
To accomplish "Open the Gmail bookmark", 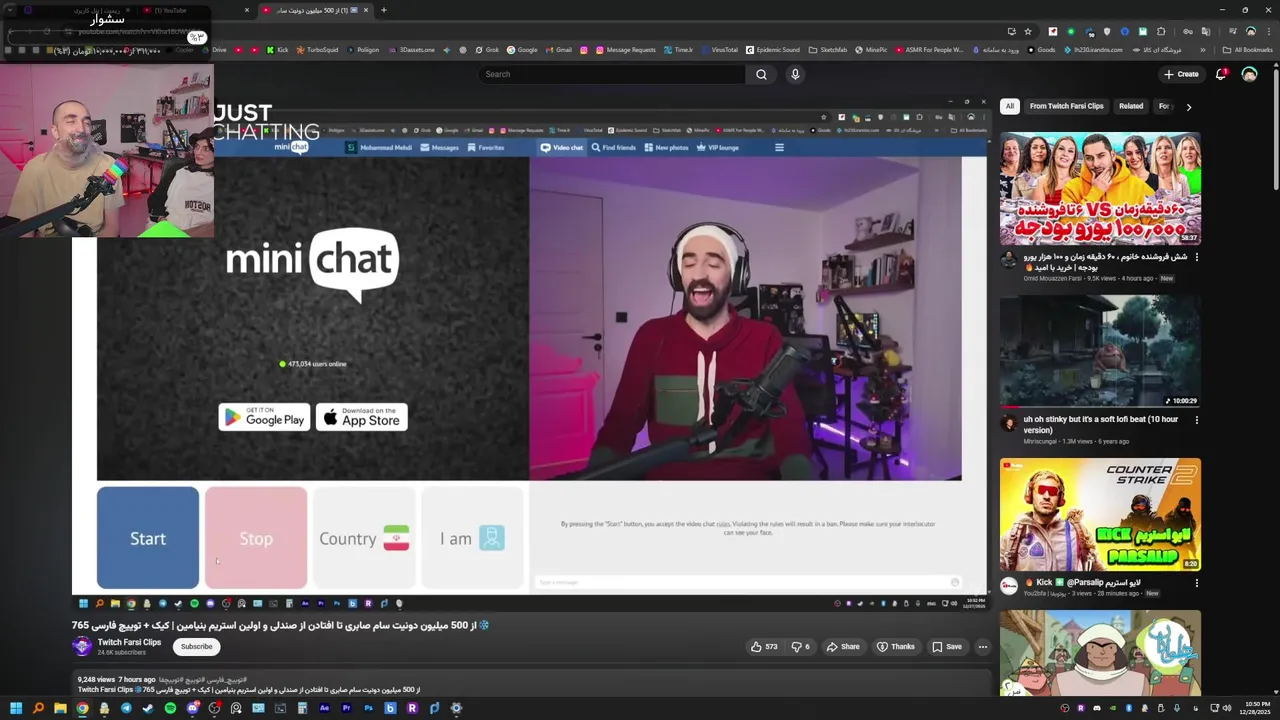I will (558, 49).
